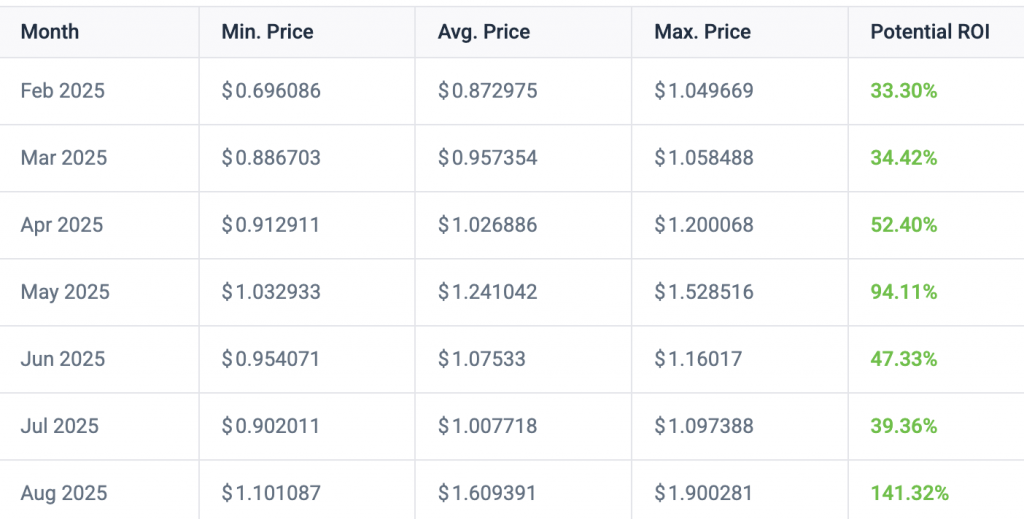Click the Min. Price column header

(x=267, y=32)
